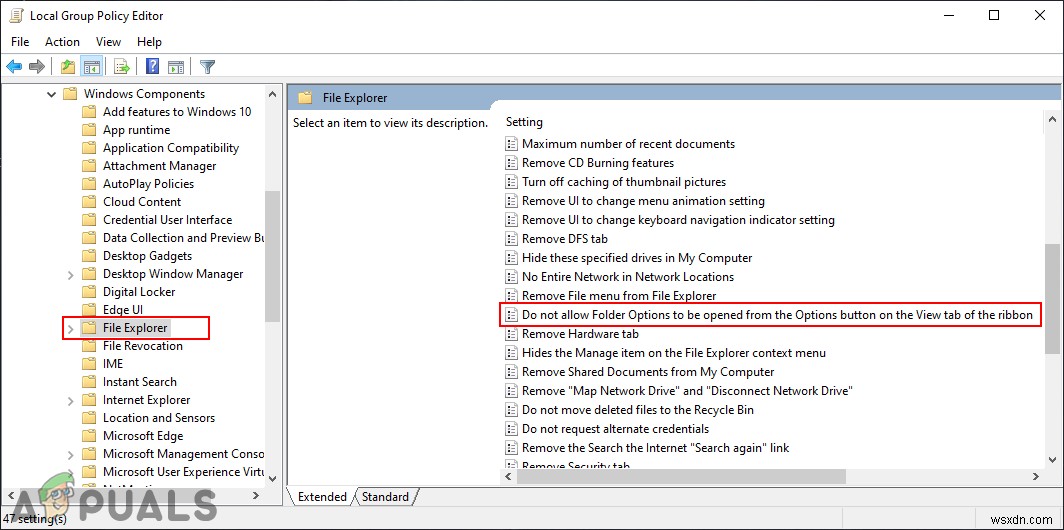Viewport: 1064px width, 530px height.
Task: Select the App runtime folder
Action: coord(136,130)
